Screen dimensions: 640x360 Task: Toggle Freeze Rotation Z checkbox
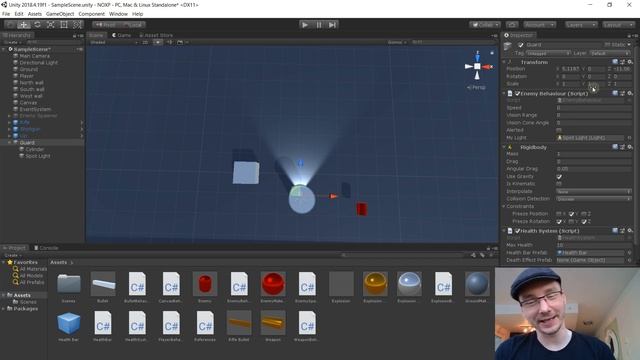click(x=584, y=221)
